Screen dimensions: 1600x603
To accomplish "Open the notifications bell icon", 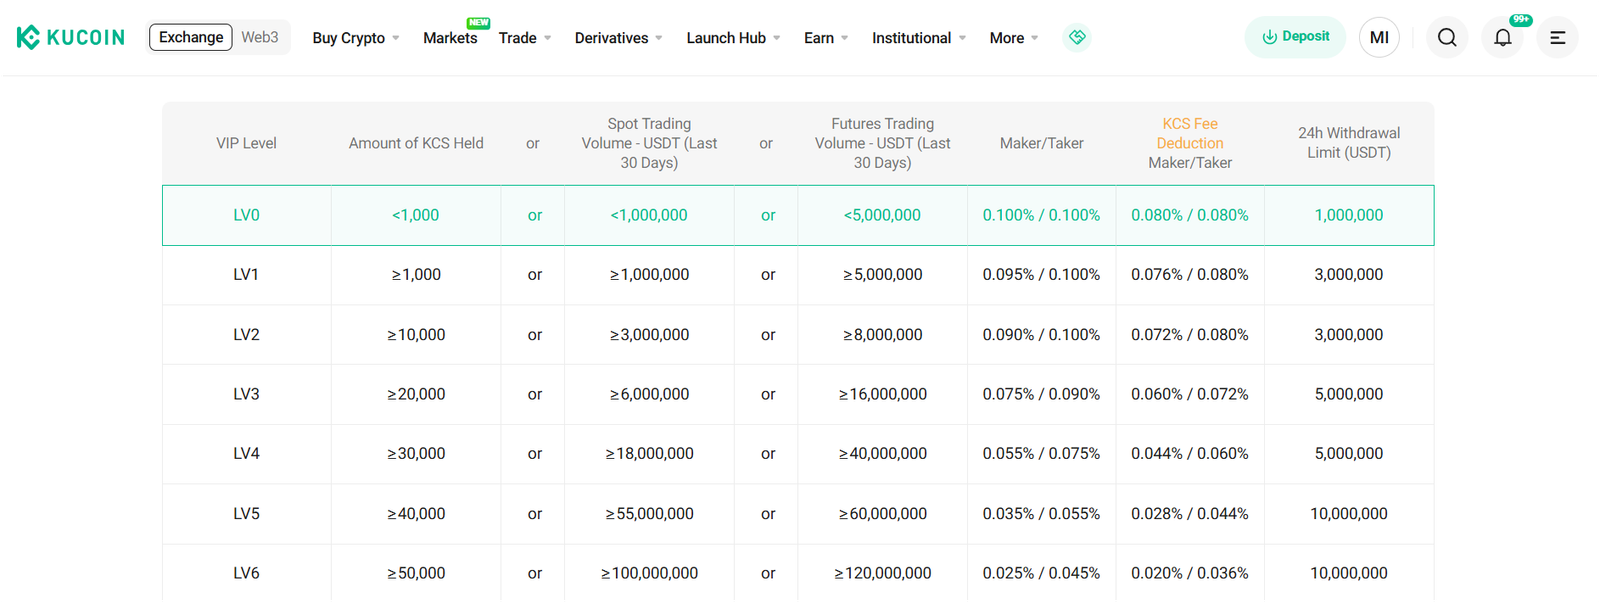I will (x=1503, y=37).
